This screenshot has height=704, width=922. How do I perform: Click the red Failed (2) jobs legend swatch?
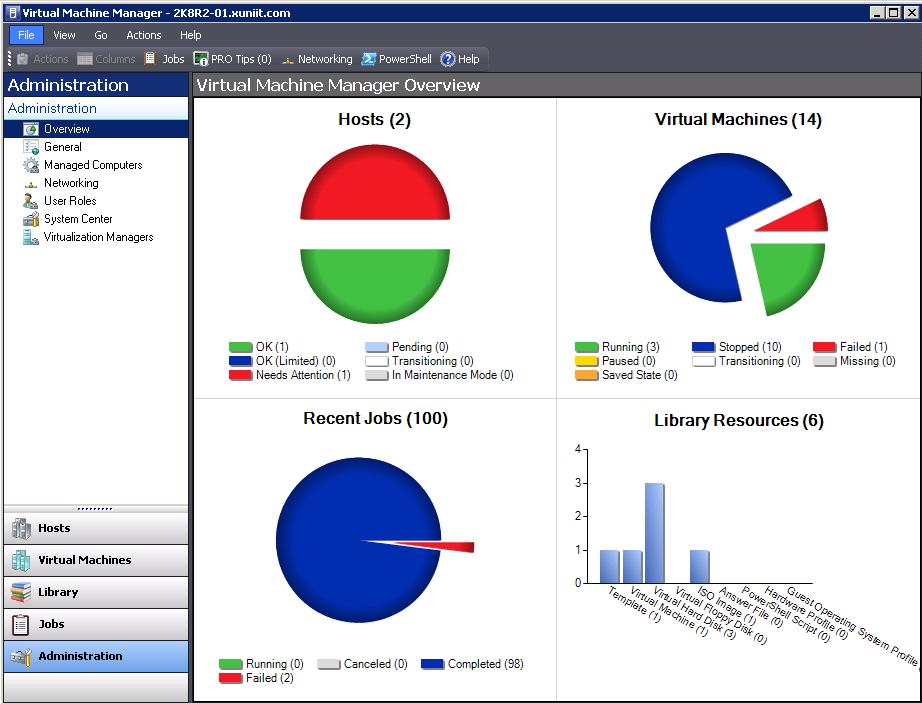coord(230,678)
